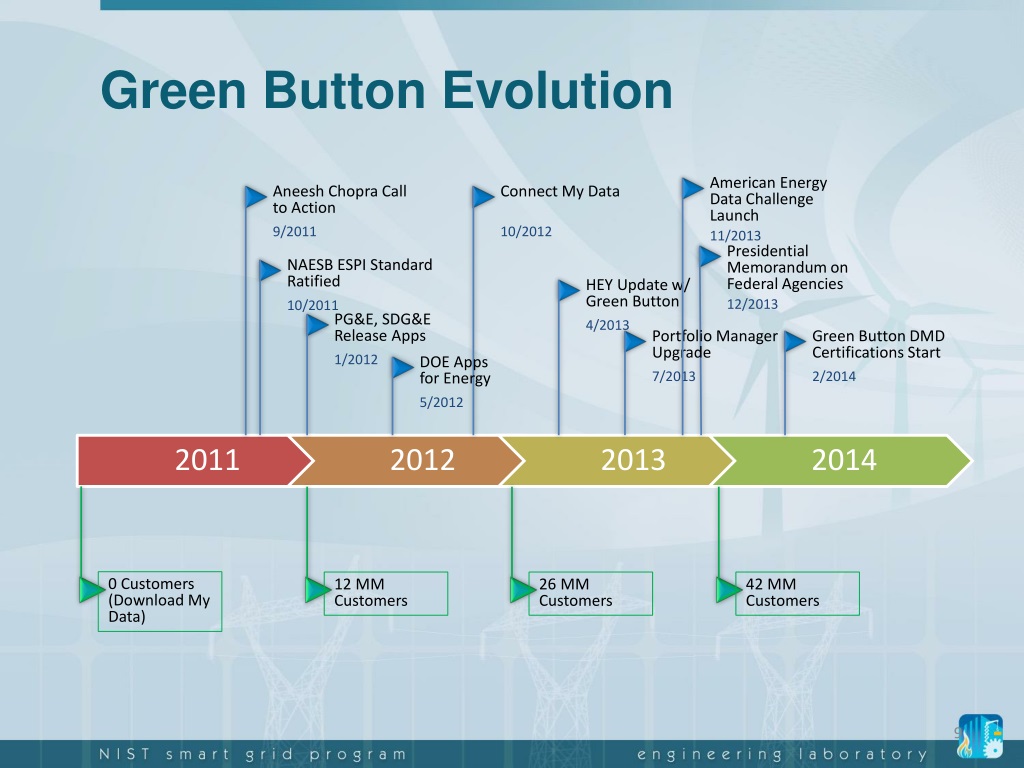Viewport: 1024px width, 768px height.
Task: Click the Green Button DMD Certifications Start text
Action: 878,344
